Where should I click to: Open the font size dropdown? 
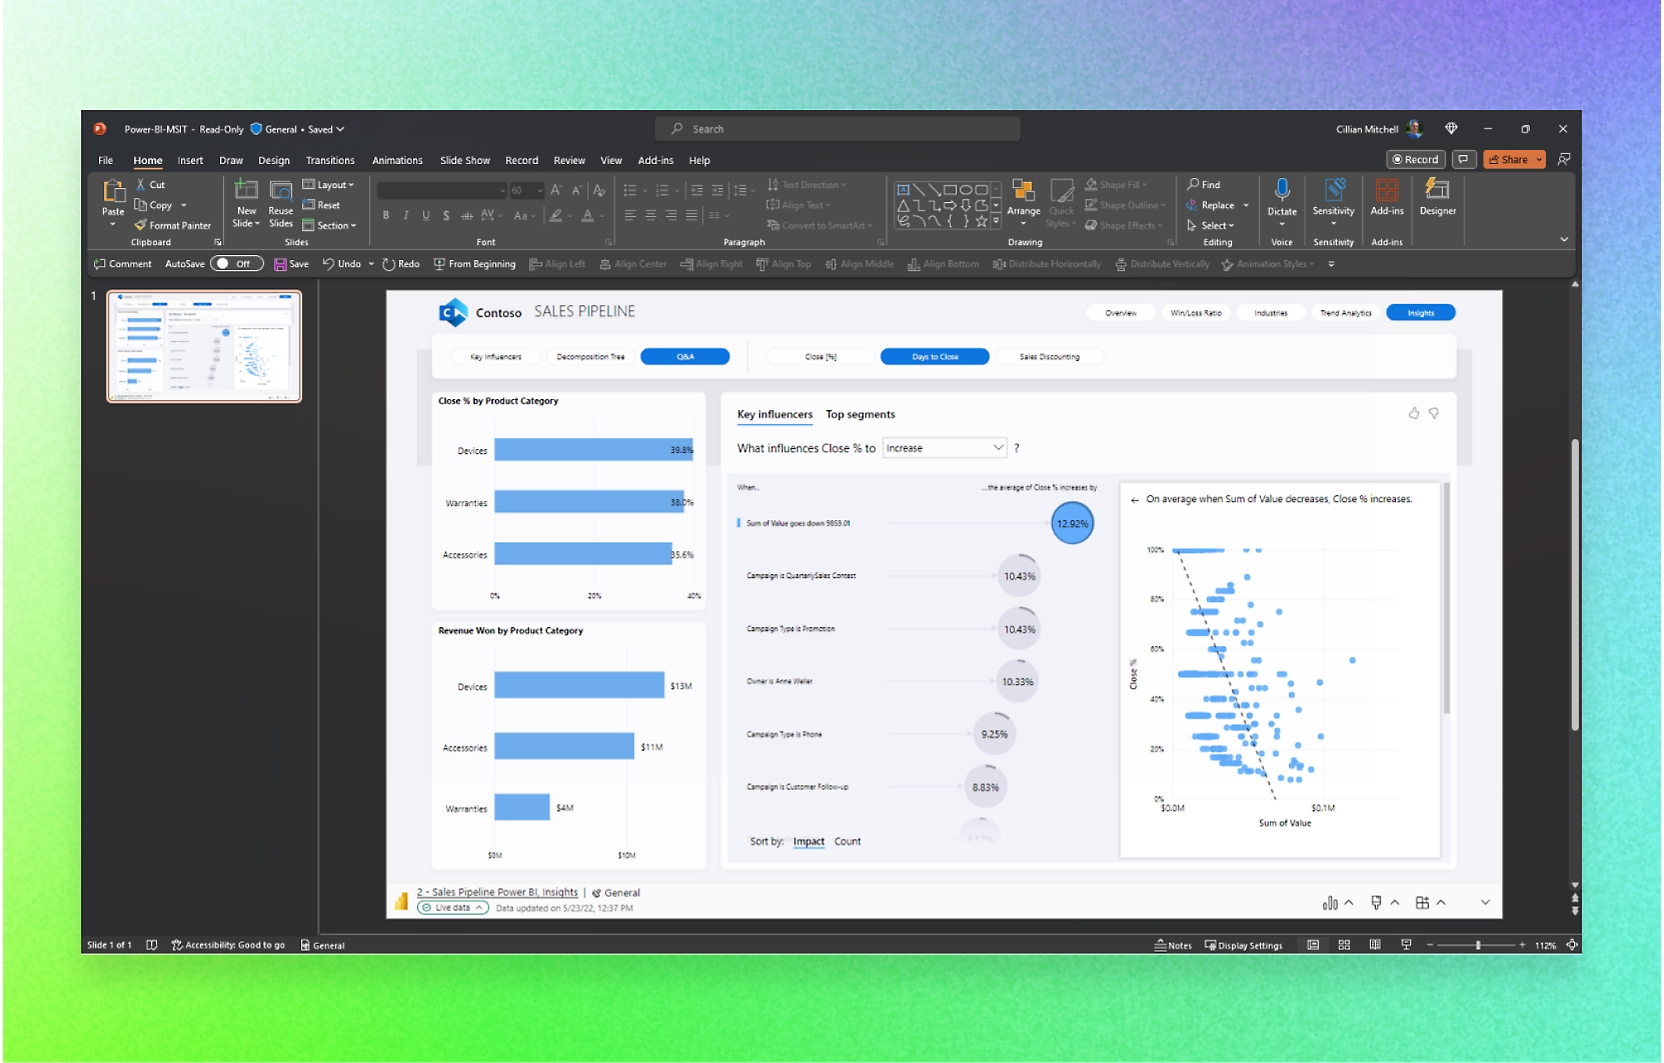point(540,190)
